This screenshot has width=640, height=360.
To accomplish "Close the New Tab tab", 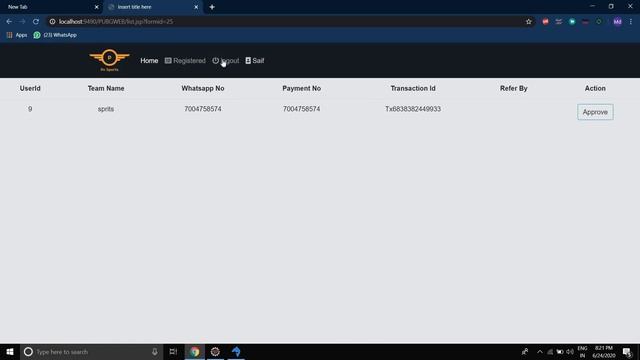I will pyautogui.click(x=97, y=7).
